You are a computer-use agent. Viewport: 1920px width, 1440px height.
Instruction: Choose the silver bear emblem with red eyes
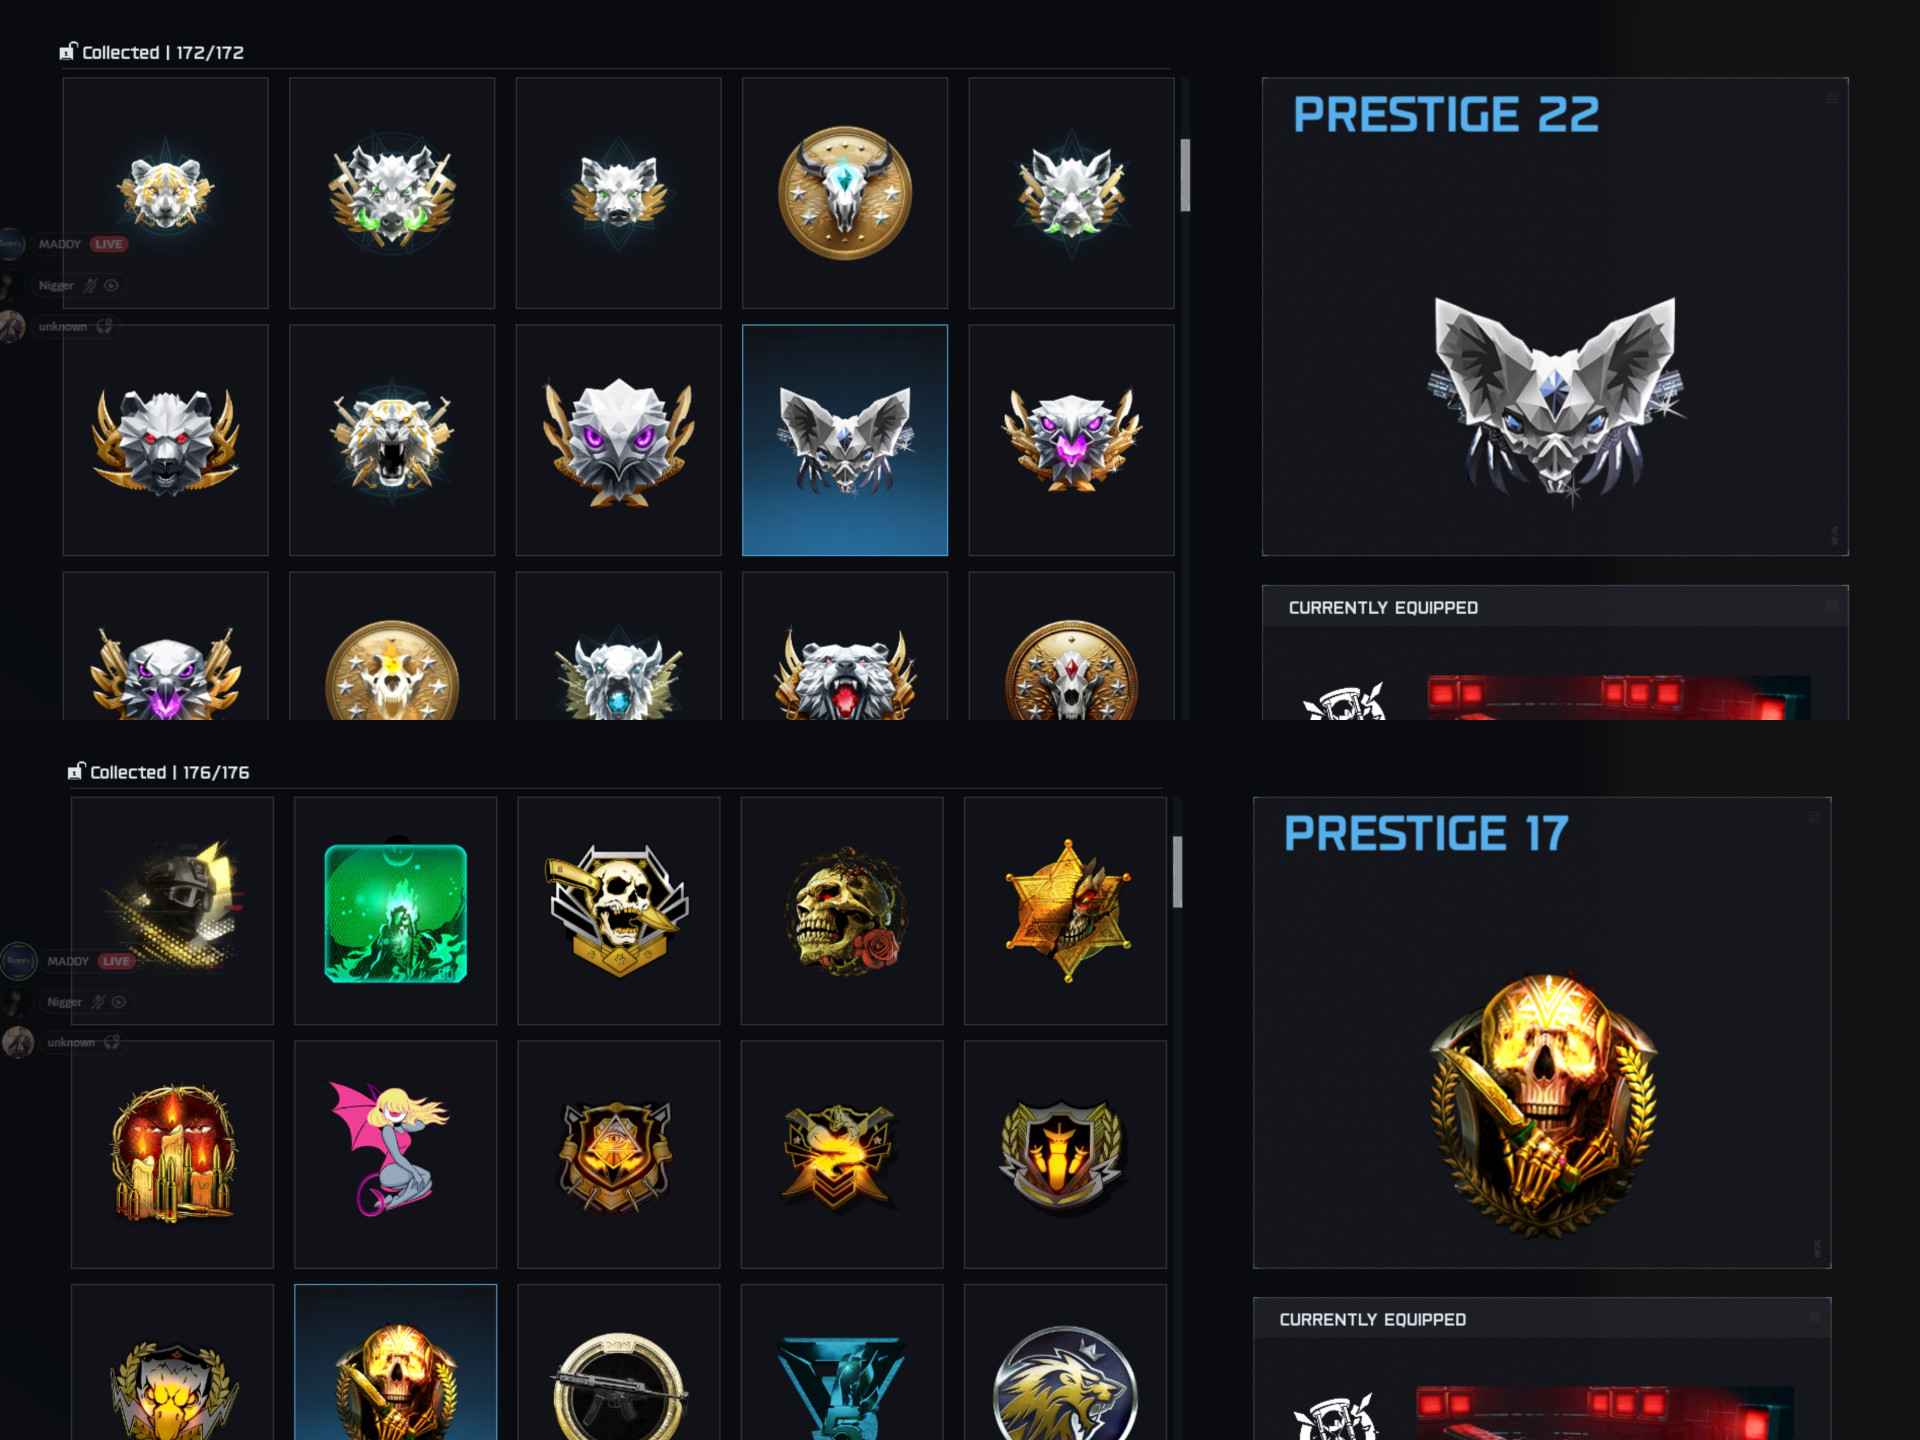pos(165,440)
